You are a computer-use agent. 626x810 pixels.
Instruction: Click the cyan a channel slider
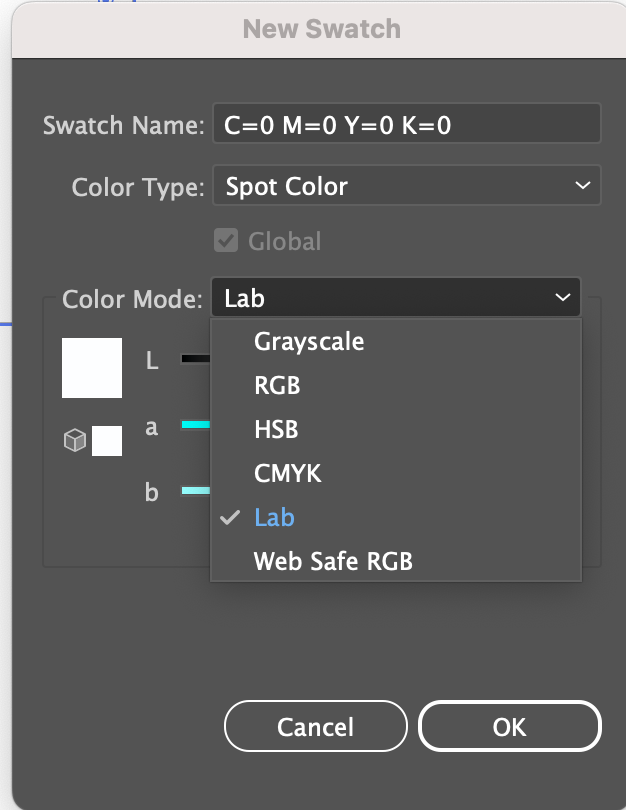coord(196,425)
